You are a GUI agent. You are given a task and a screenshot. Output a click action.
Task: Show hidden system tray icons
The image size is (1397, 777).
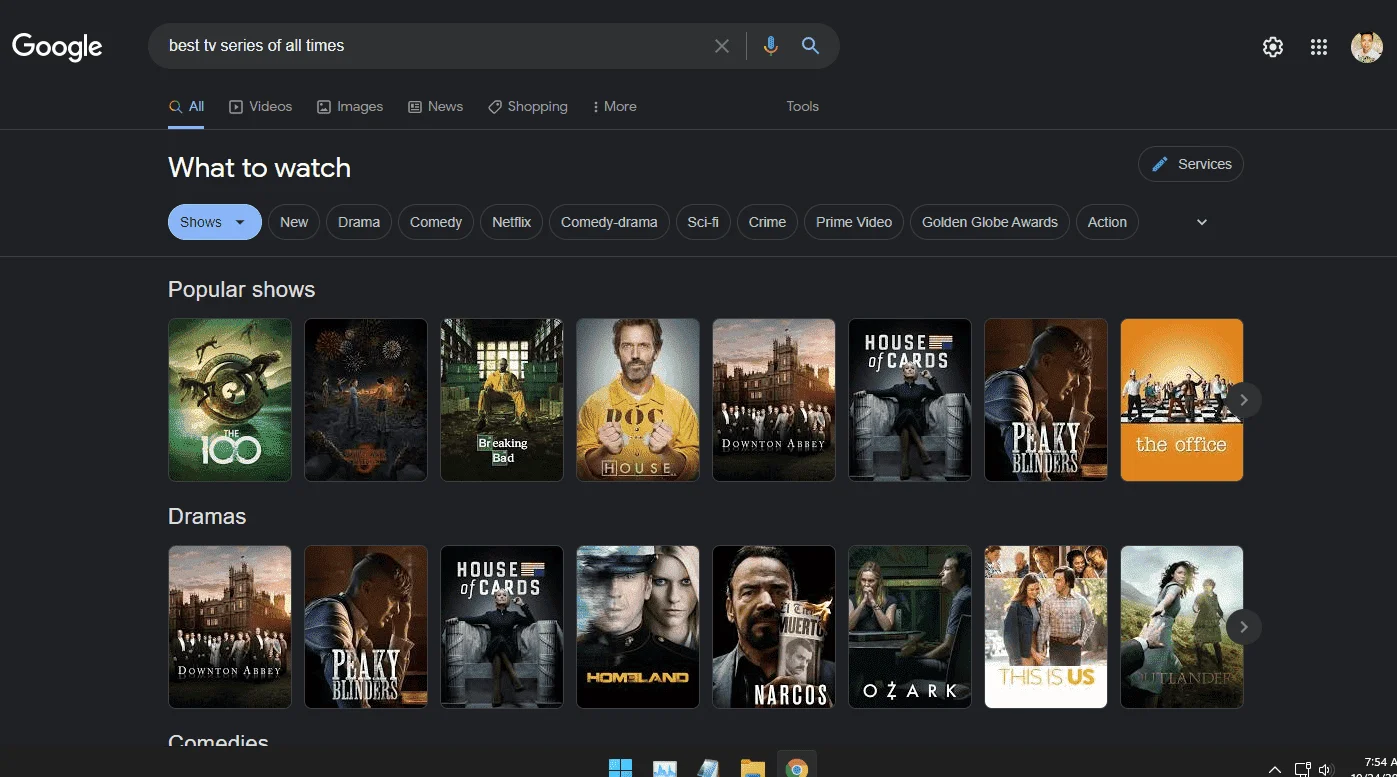coord(1275,769)
